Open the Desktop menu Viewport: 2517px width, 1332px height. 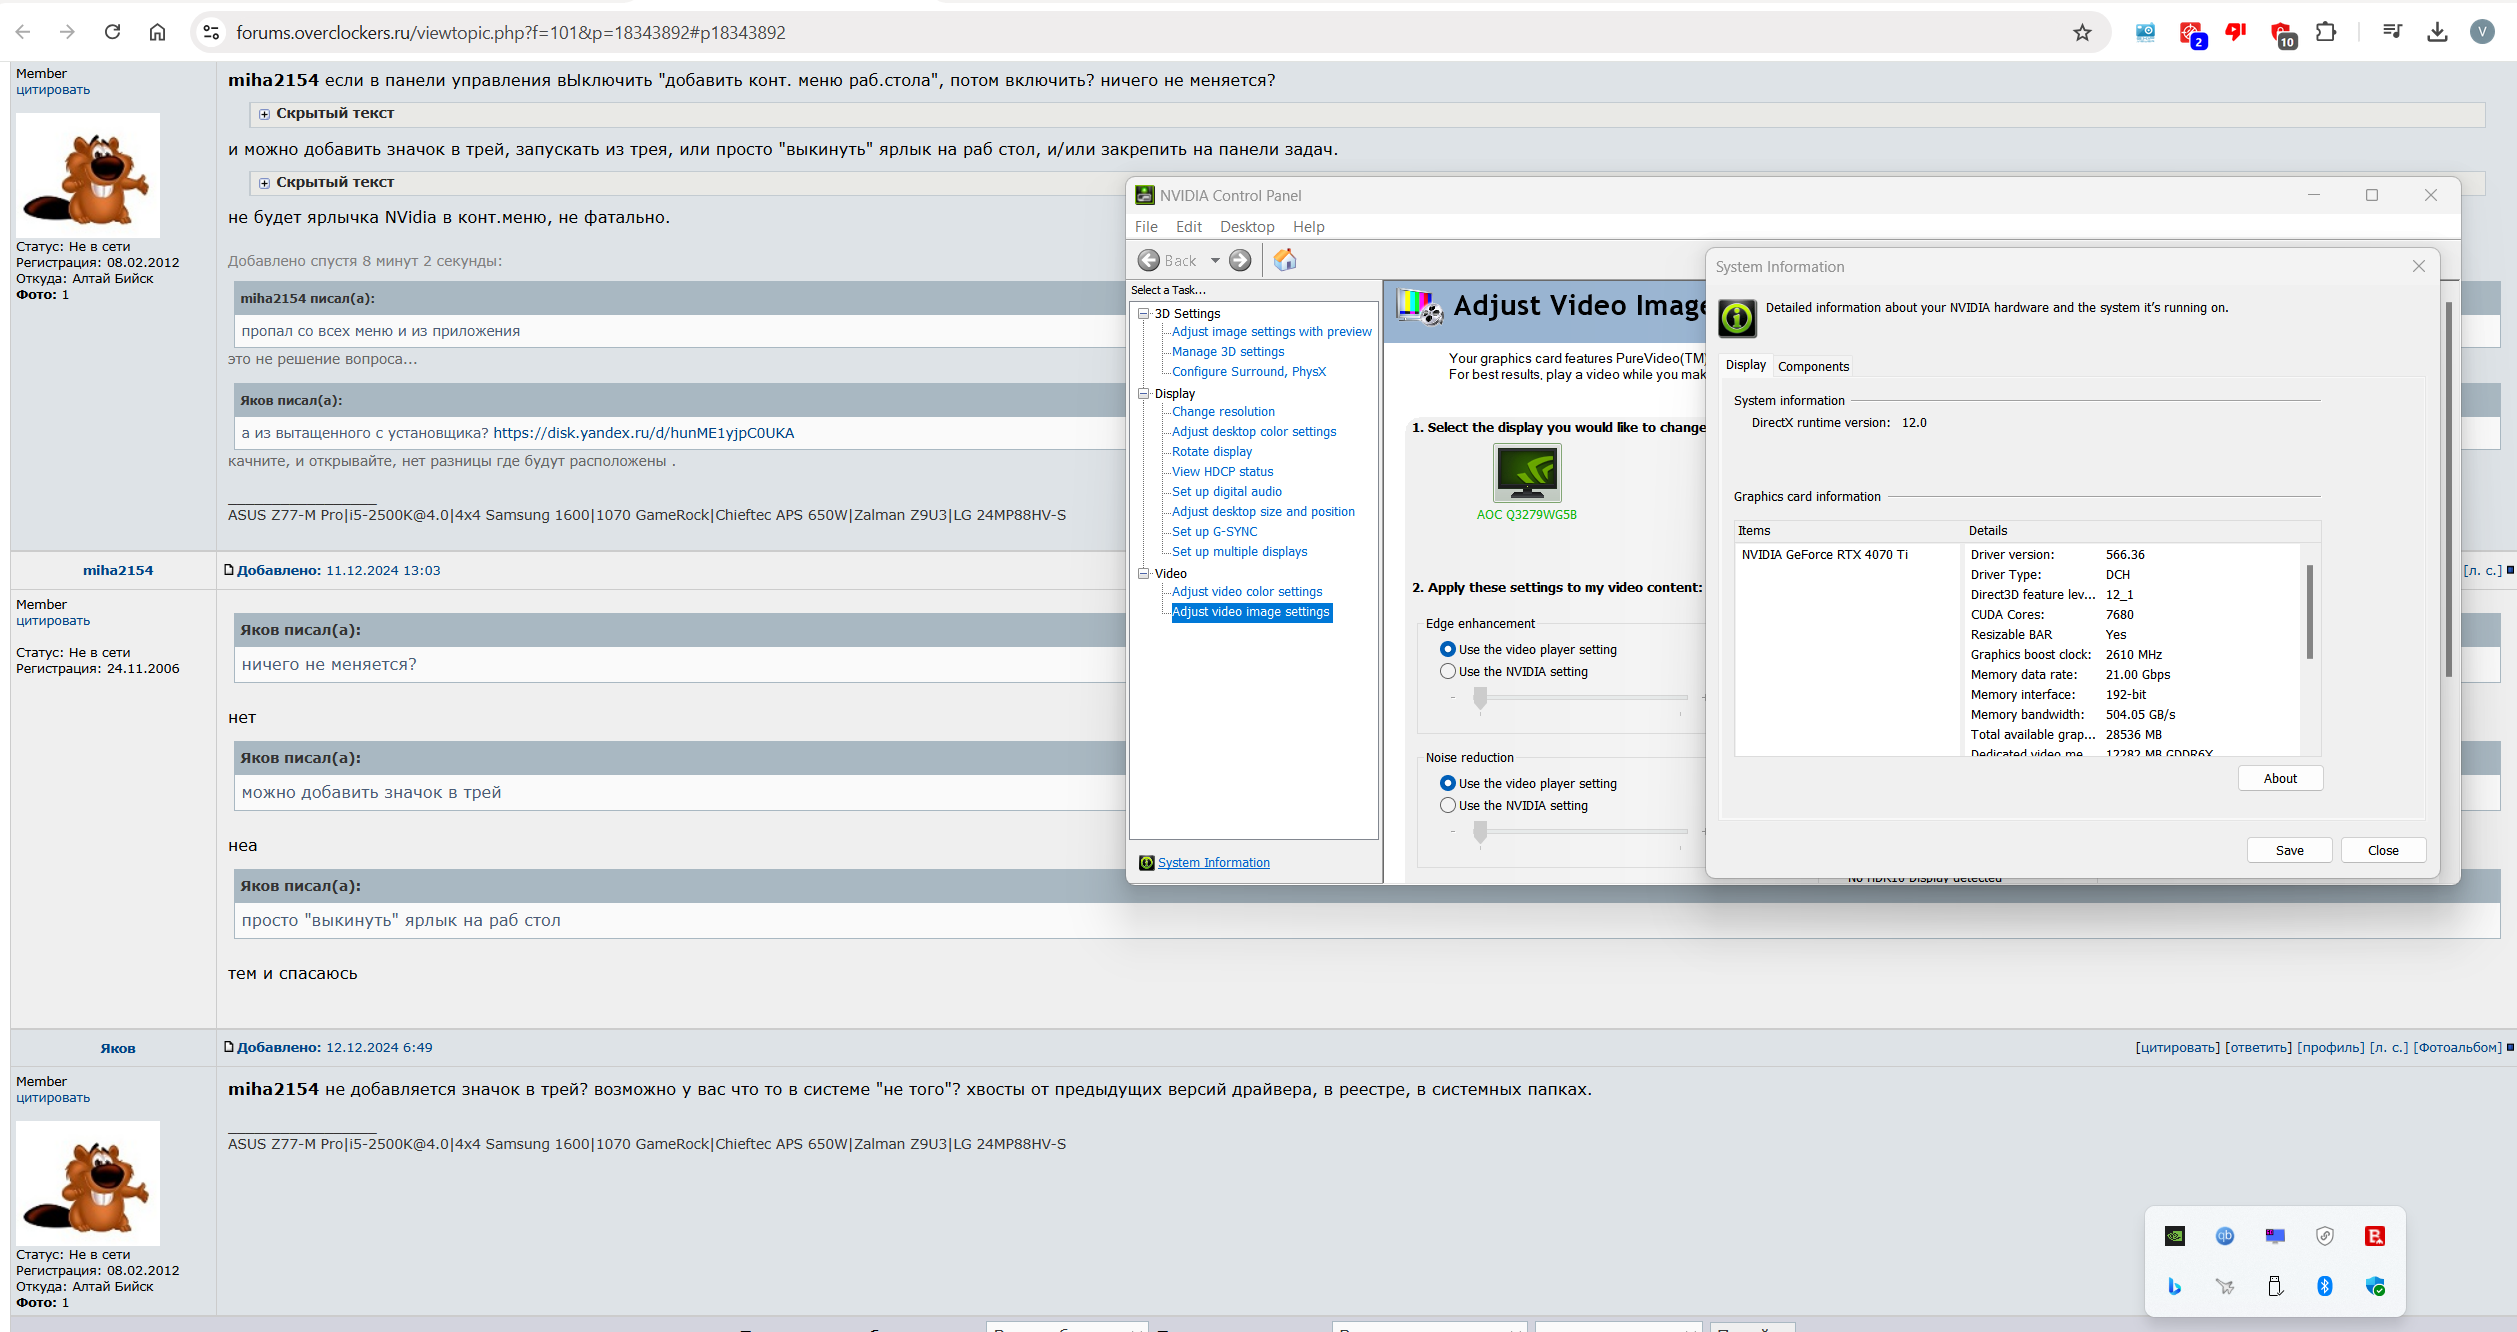[x=1246, y=227]
